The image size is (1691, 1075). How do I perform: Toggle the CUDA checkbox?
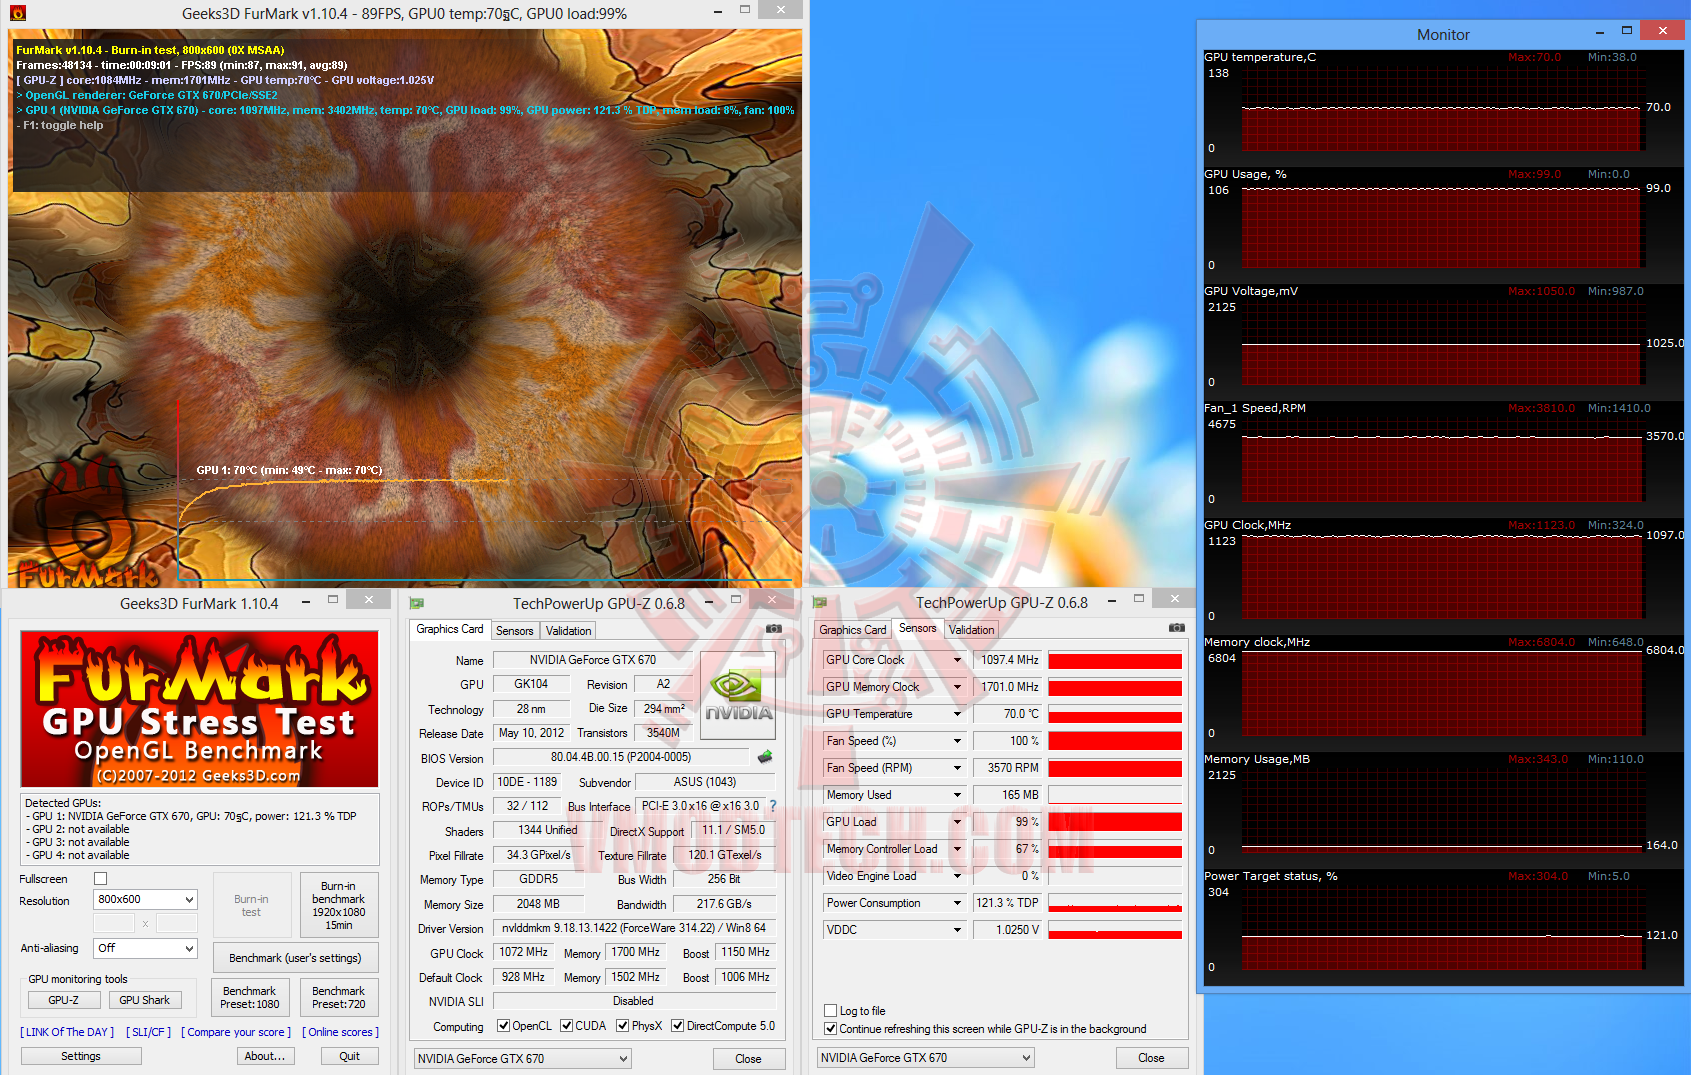567,1026
